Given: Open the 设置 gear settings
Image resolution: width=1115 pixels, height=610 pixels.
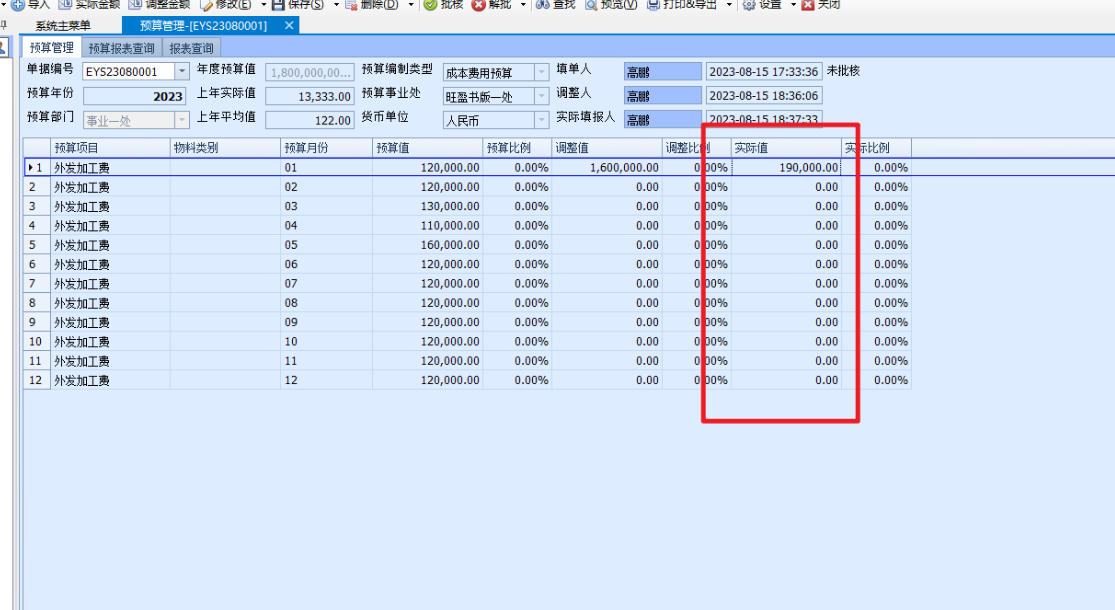Looking at the screenshot, I should (749, 4).
